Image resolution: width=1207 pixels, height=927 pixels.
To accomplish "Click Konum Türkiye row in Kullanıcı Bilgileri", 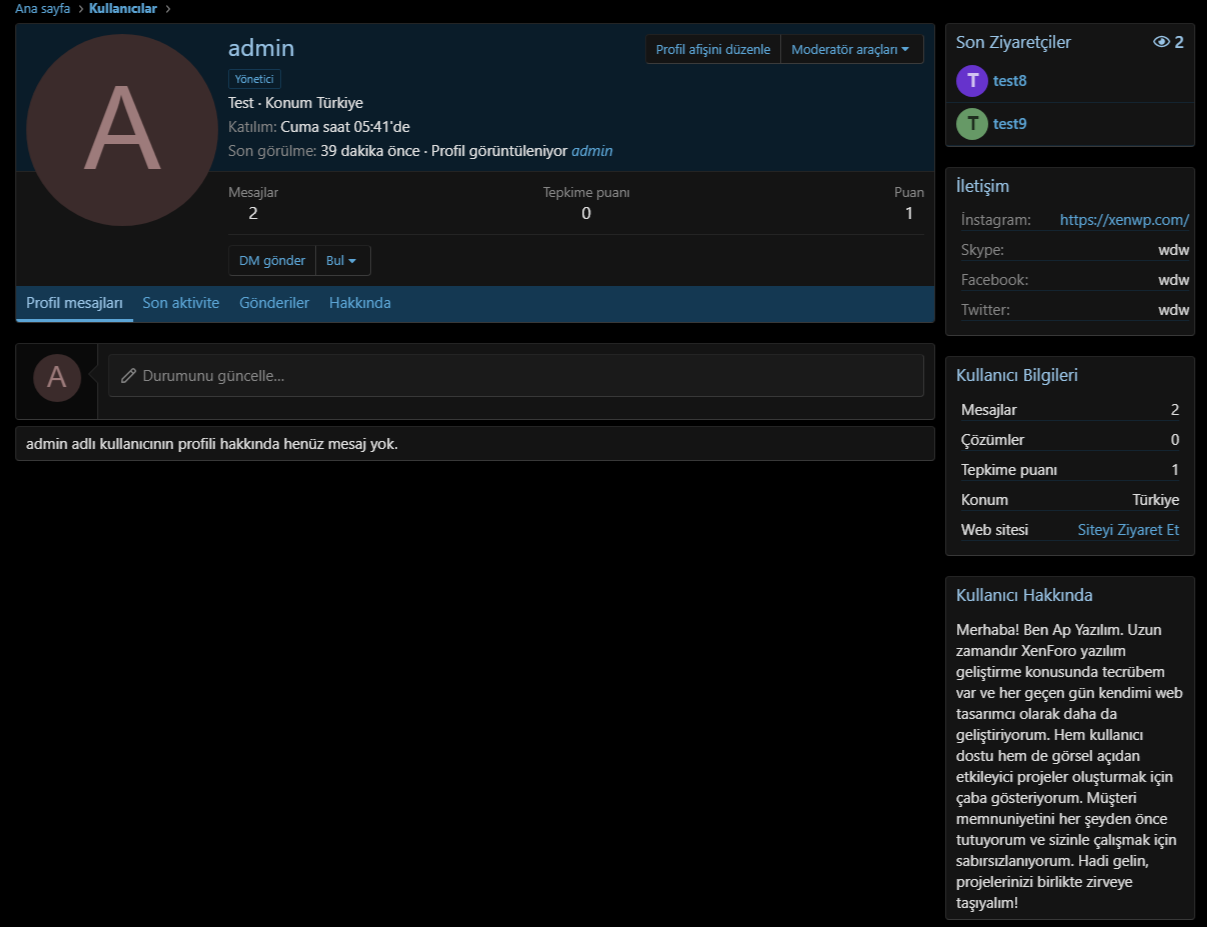I will coord(1070,500).
